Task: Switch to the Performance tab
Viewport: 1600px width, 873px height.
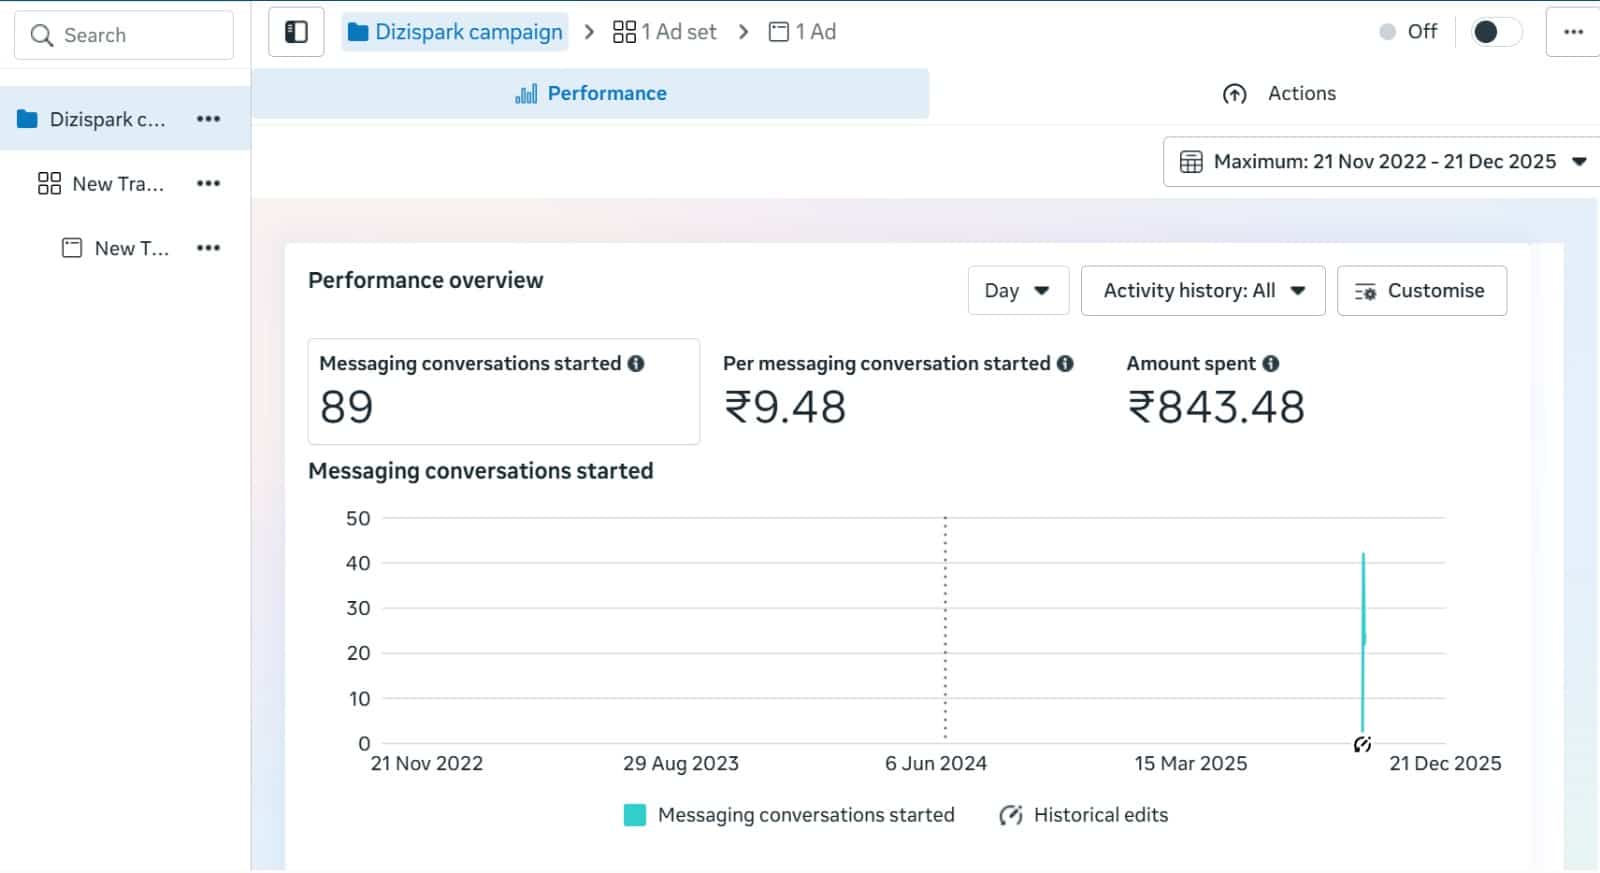Action: click(590, 94)
